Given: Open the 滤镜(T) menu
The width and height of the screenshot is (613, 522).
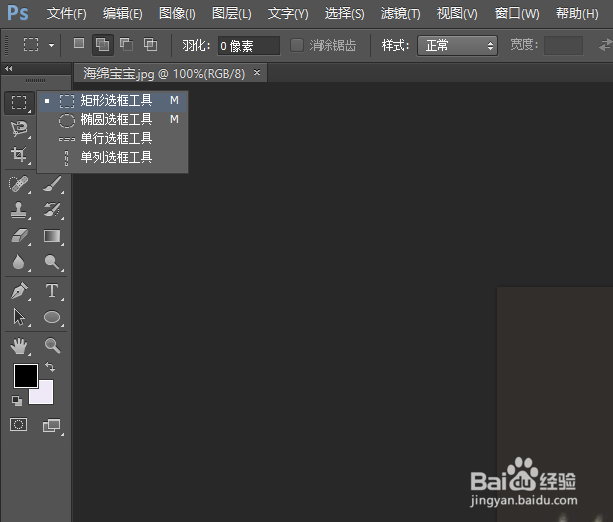Looking at the screenshot, I should point(400,14).
